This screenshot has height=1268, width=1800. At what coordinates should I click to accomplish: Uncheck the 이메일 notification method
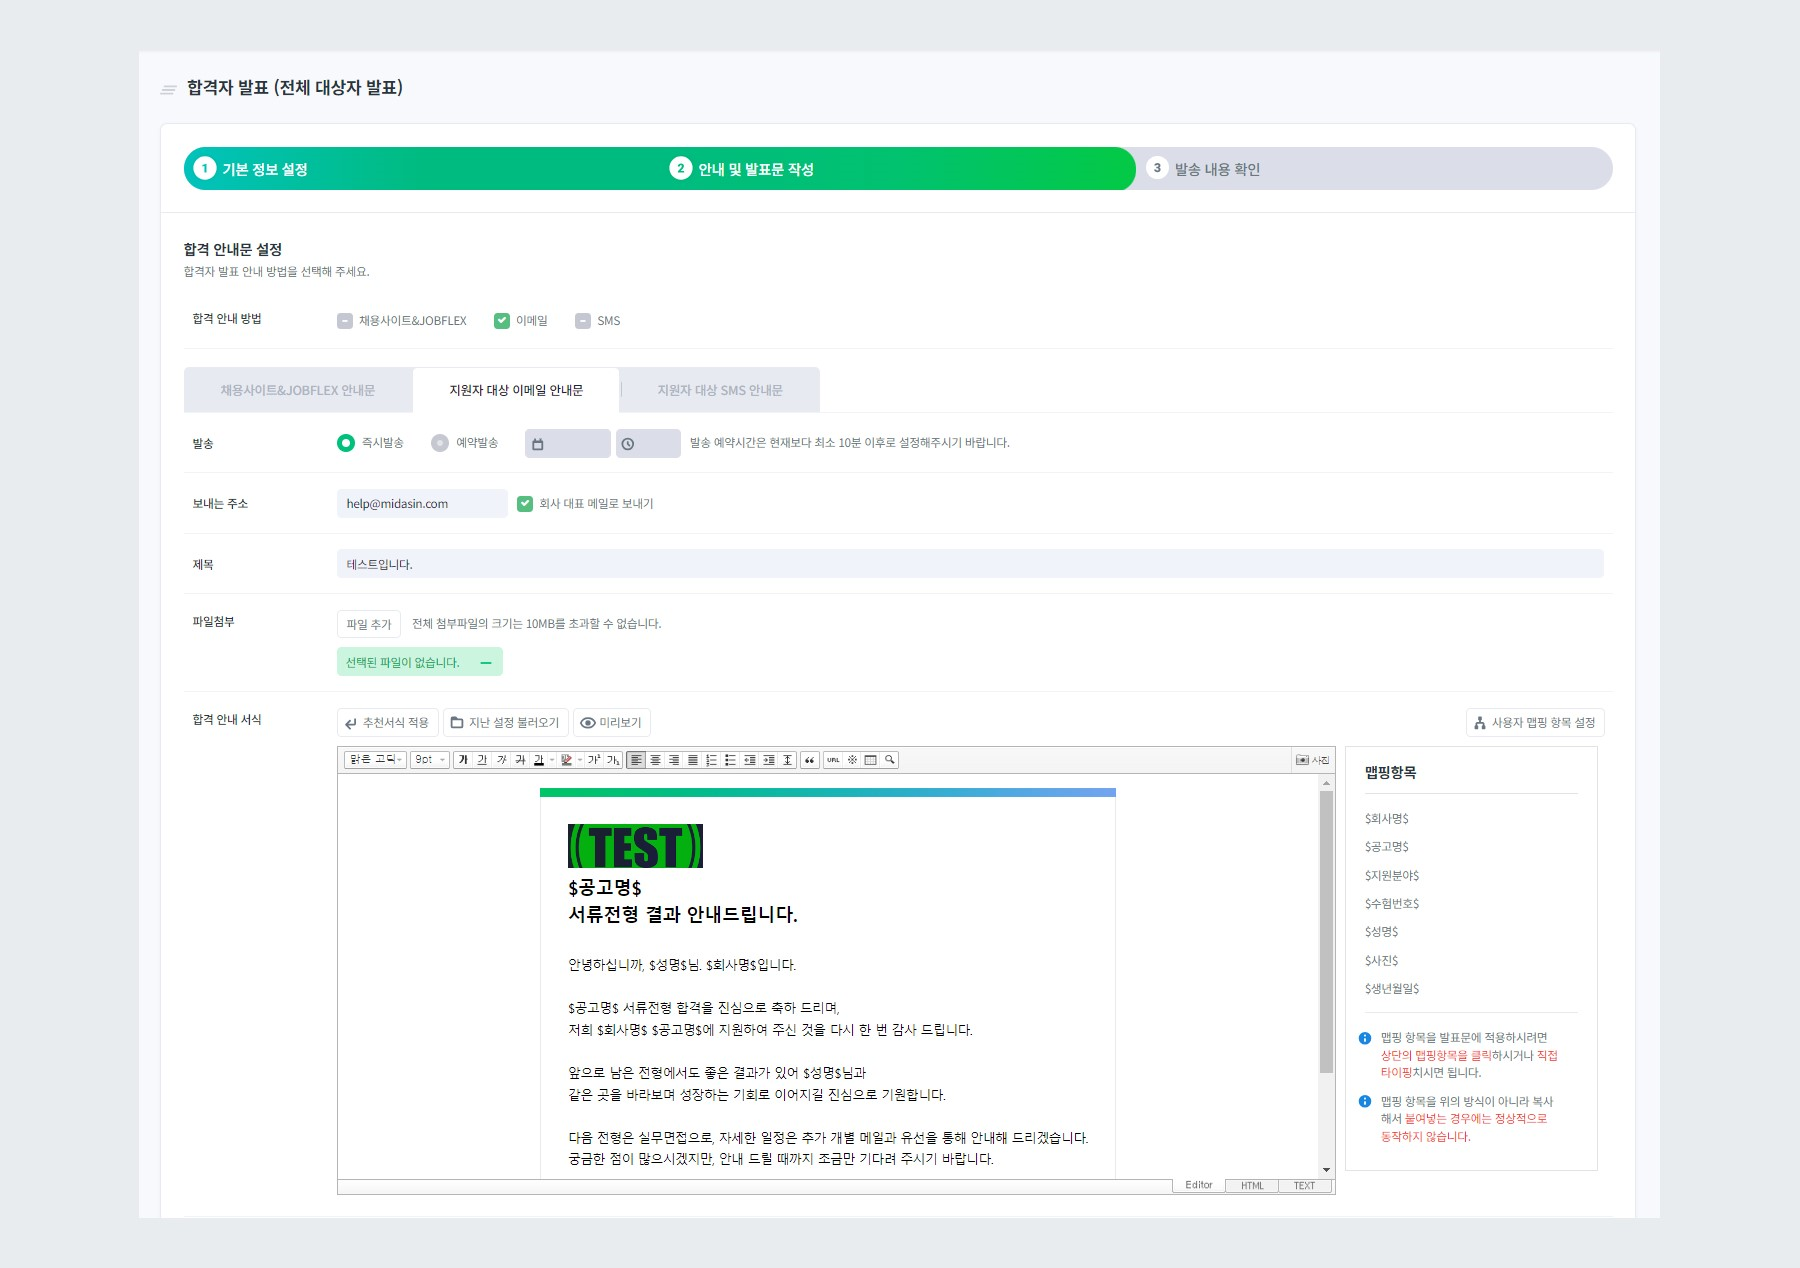501,320
